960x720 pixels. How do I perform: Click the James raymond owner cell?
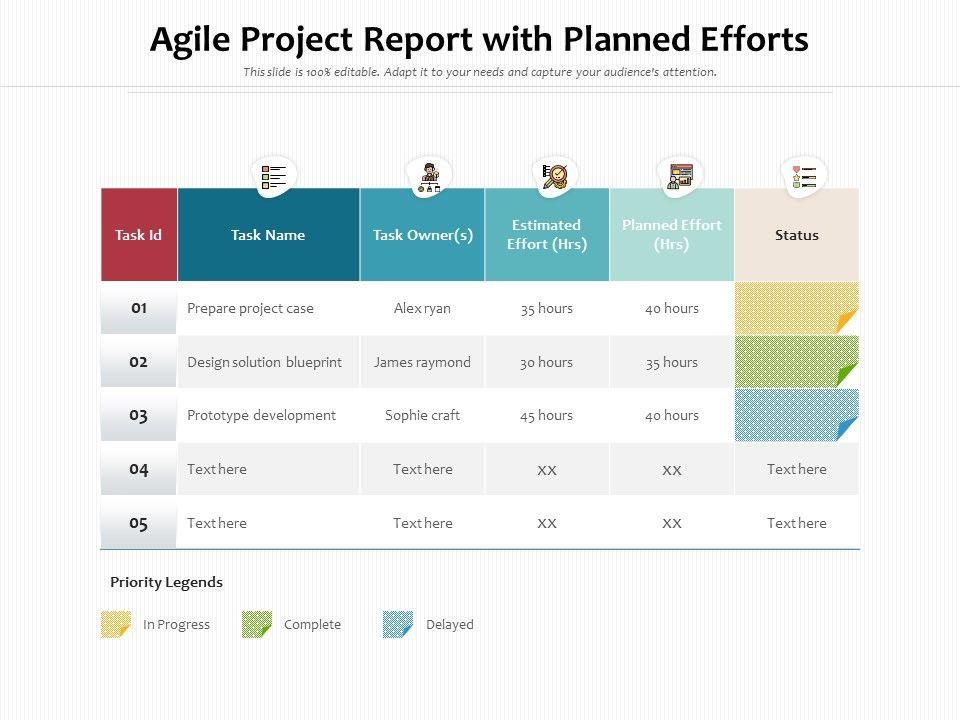coord(422,362)
